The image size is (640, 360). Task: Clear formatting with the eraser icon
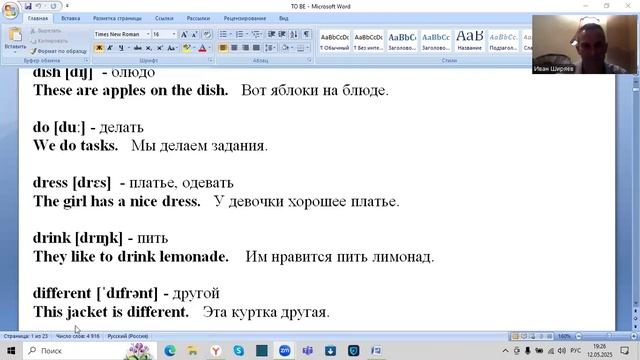point(207,34)
